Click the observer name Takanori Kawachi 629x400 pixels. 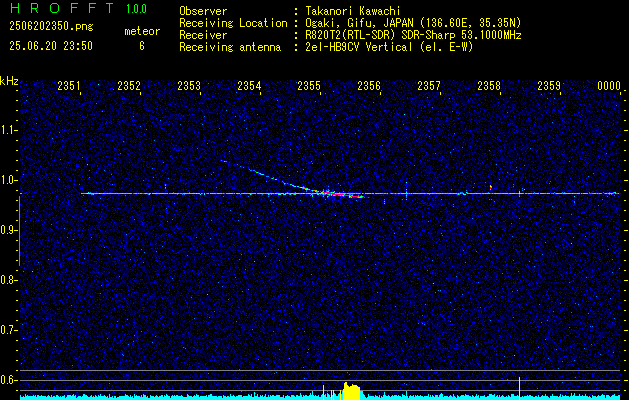click(353, 11)
